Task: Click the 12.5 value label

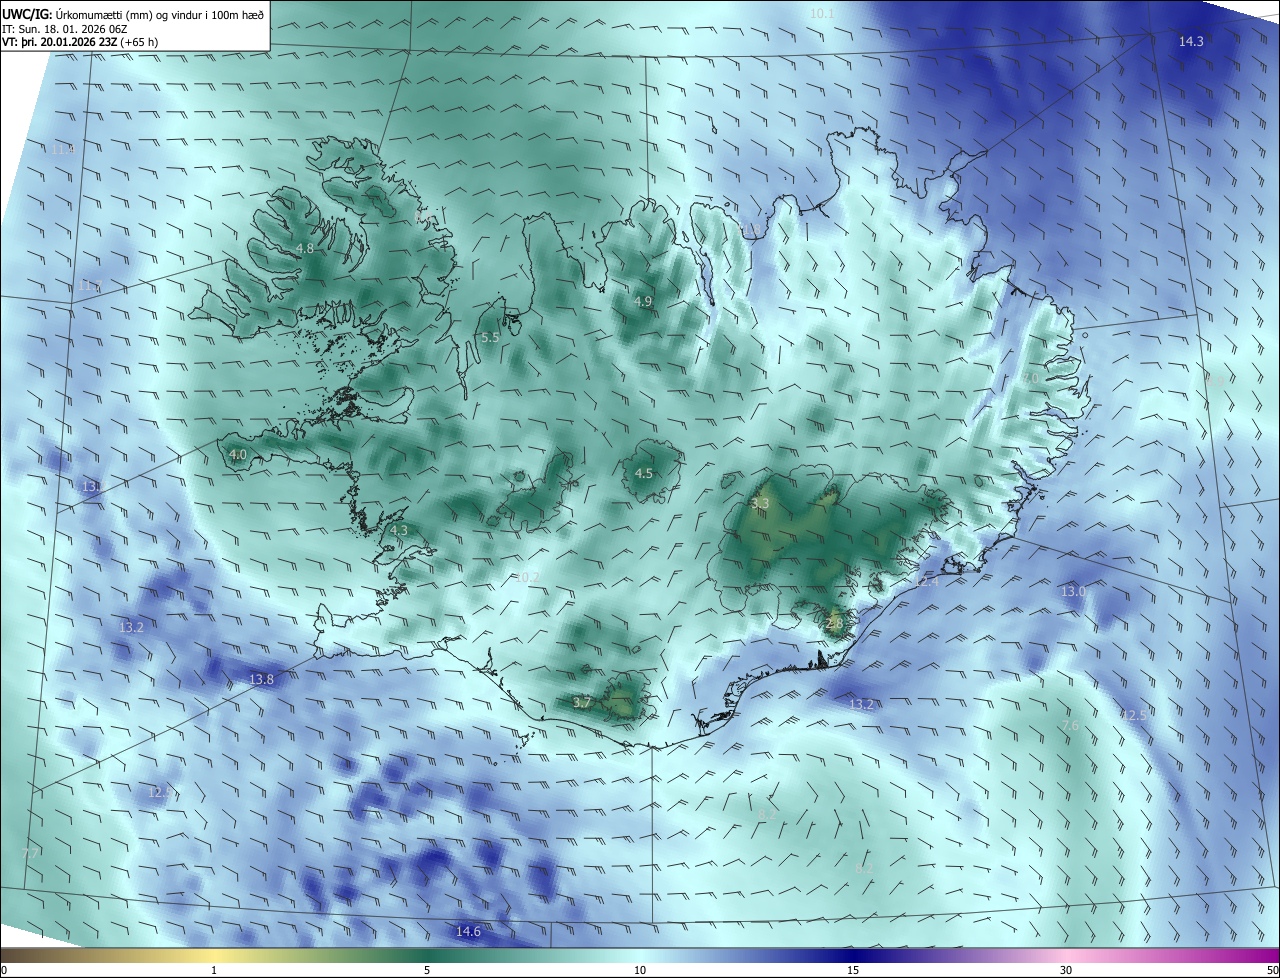Action: point(1134,716)
